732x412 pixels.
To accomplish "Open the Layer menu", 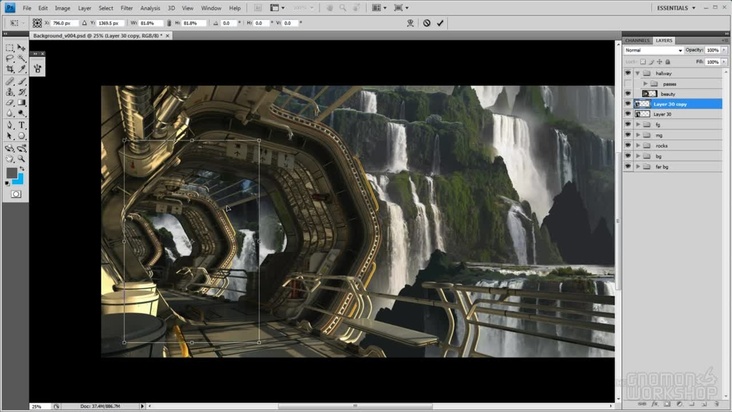I will 84,8.
